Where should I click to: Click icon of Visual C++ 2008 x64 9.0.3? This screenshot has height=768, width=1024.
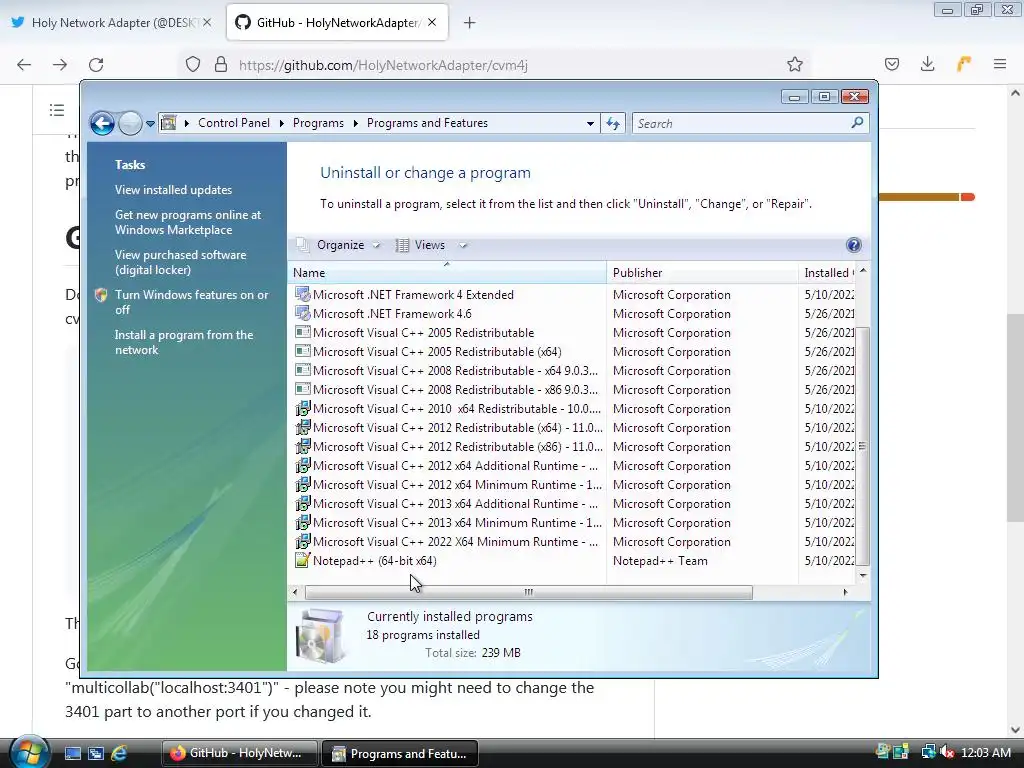pyautogui.click(x=302, y=370)
